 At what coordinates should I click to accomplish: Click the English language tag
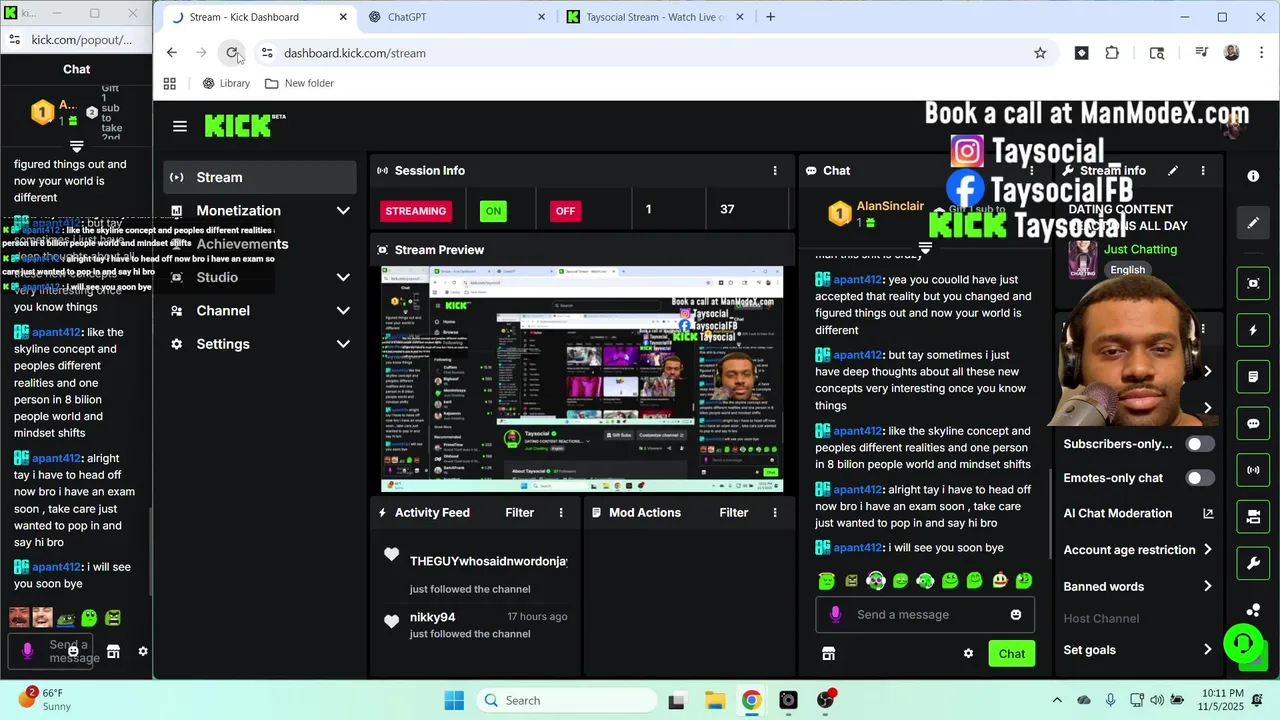click(1127, 270)
